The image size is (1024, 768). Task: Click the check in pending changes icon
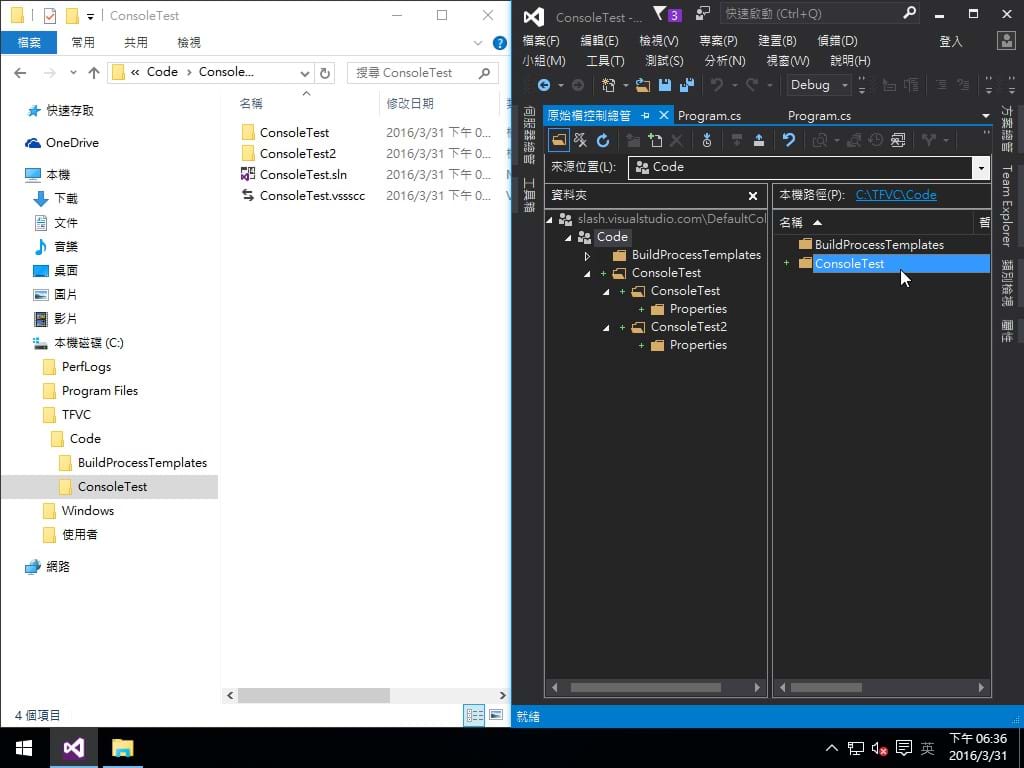point(759,140)
